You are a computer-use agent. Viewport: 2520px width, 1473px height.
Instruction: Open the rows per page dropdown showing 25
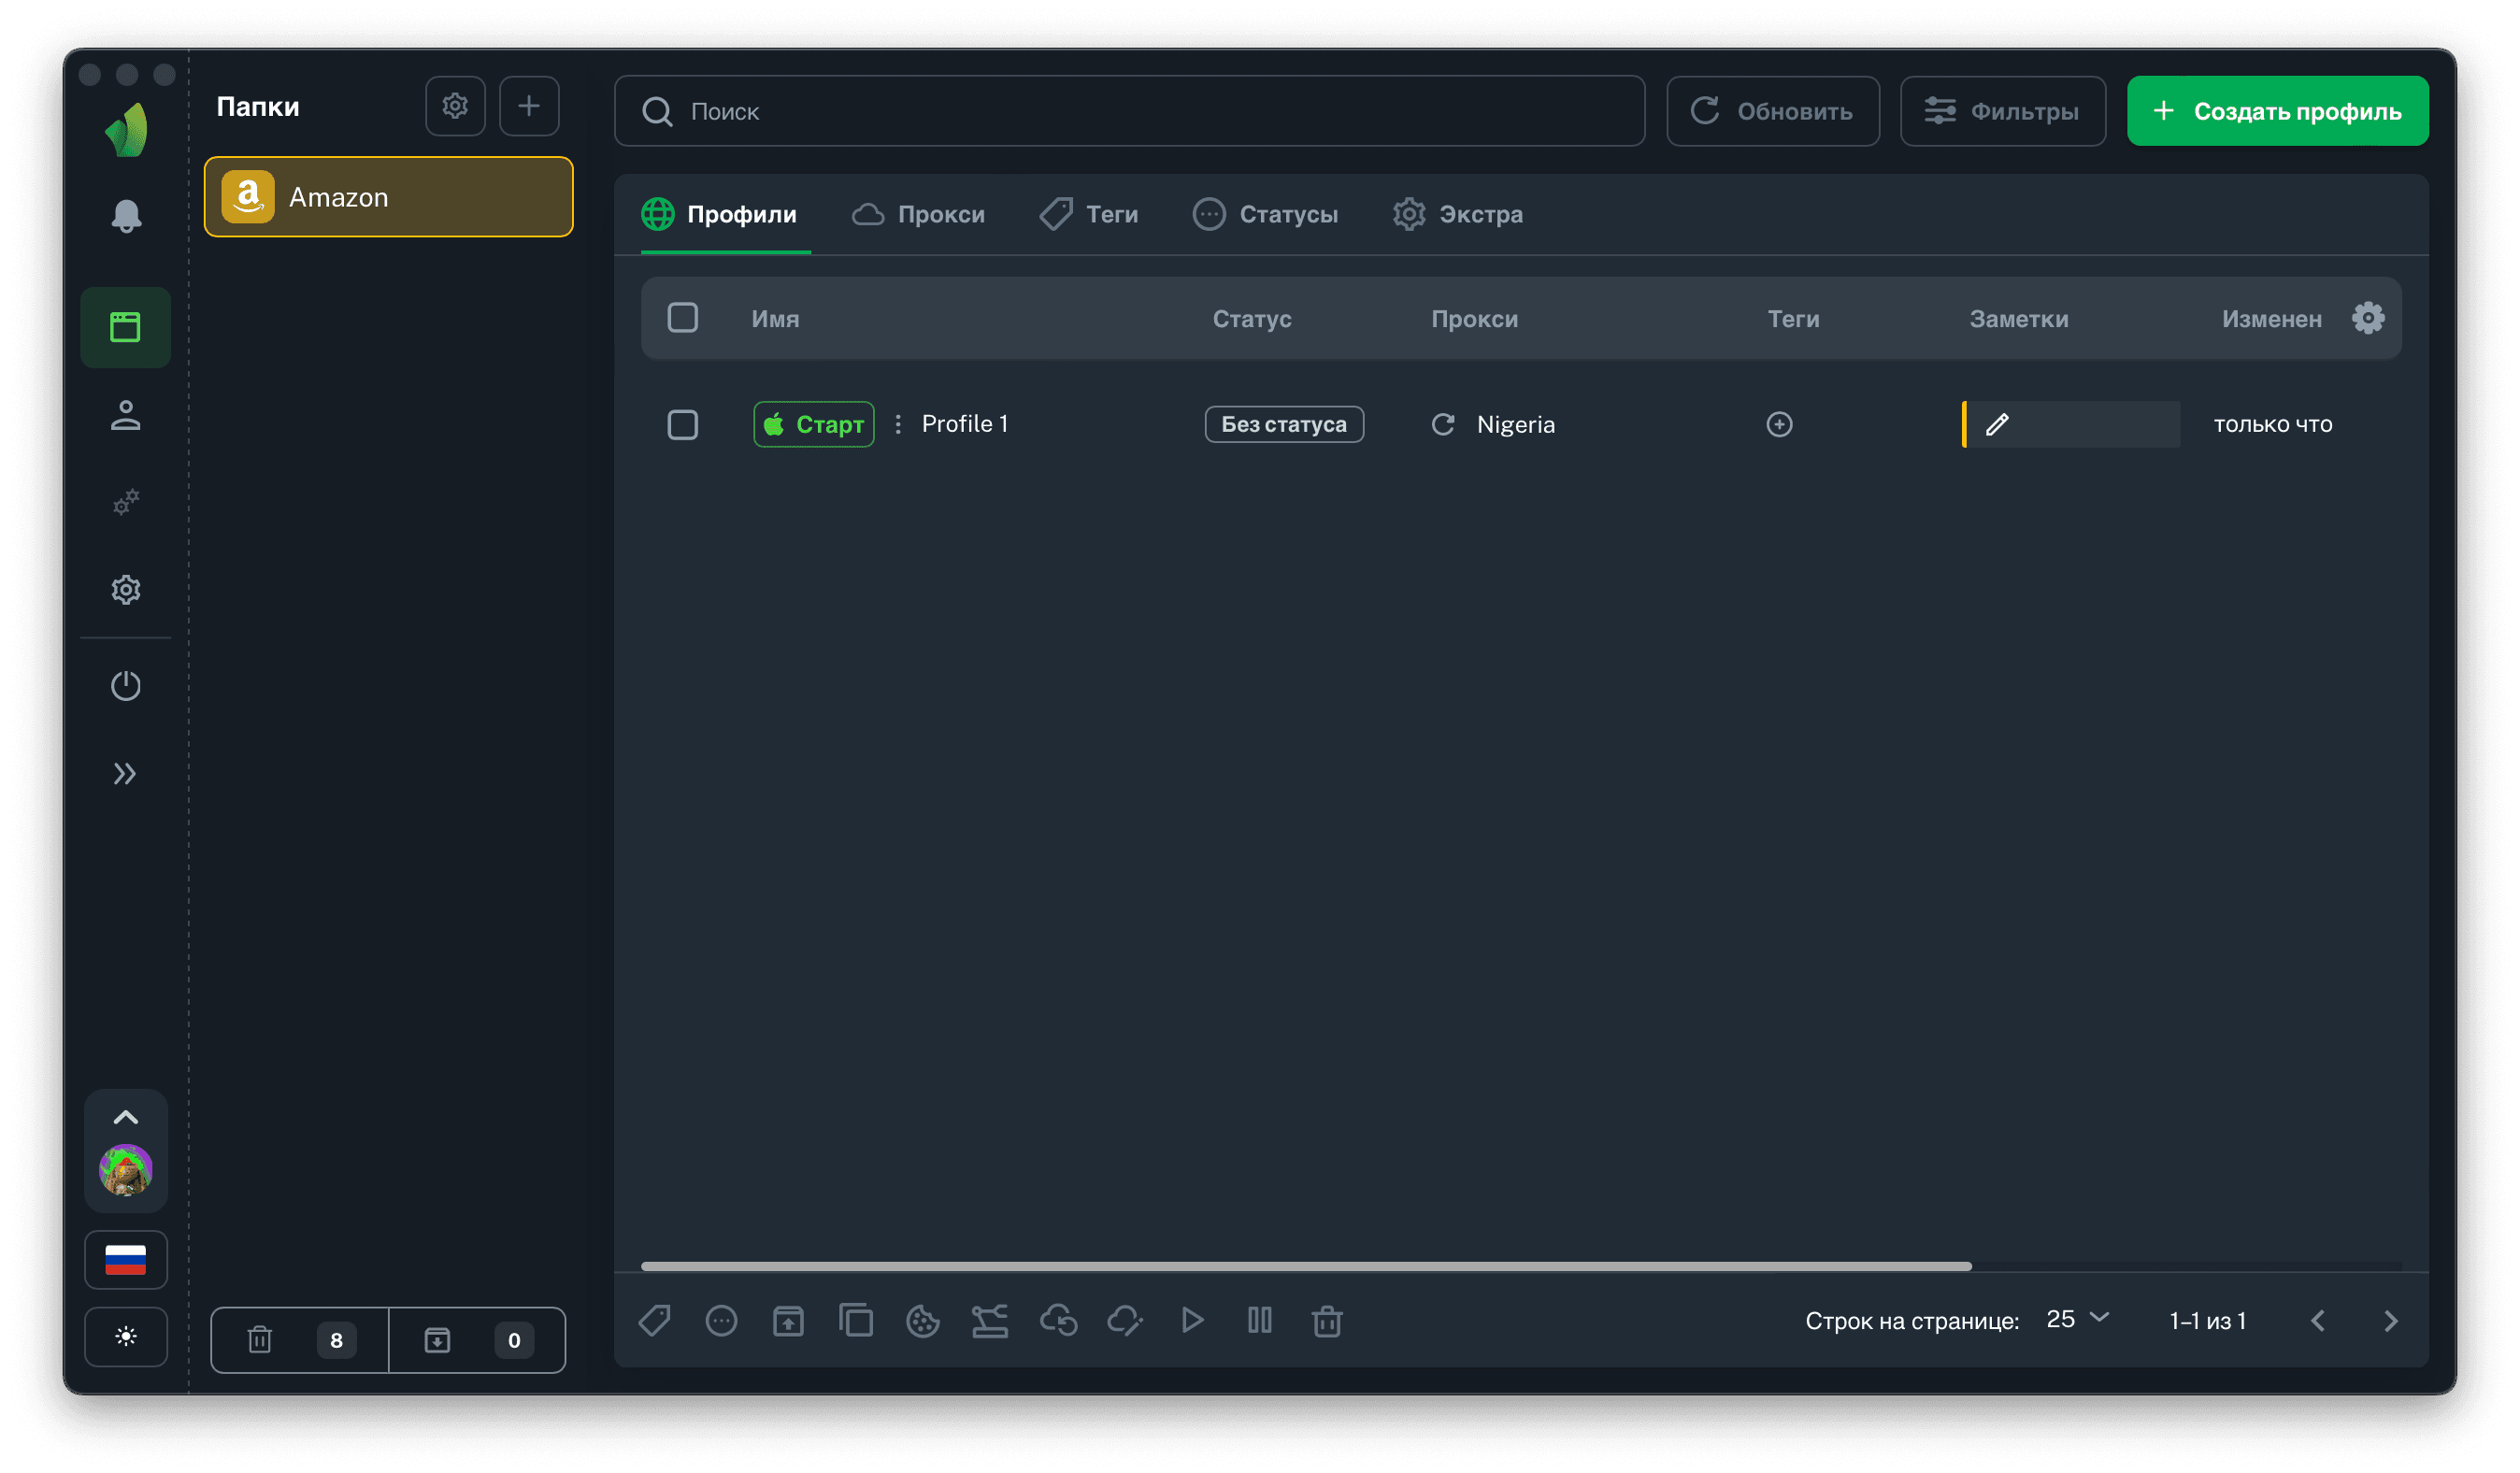point(2076,1319)
